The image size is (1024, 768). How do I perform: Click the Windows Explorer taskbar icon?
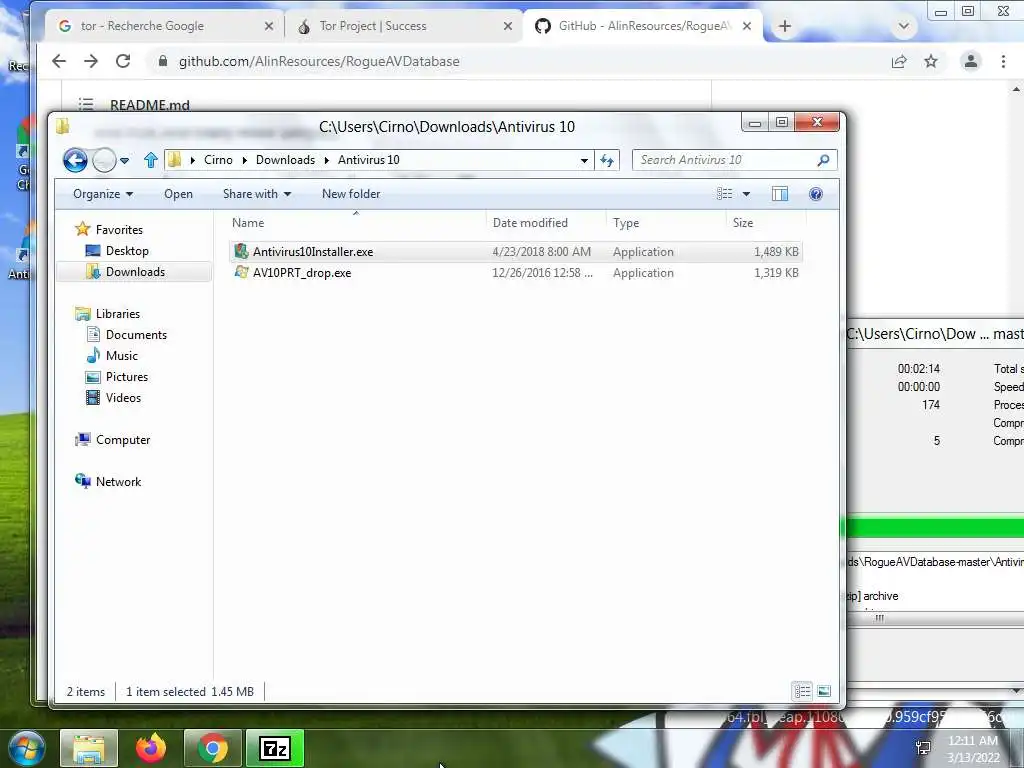(89, 748)
